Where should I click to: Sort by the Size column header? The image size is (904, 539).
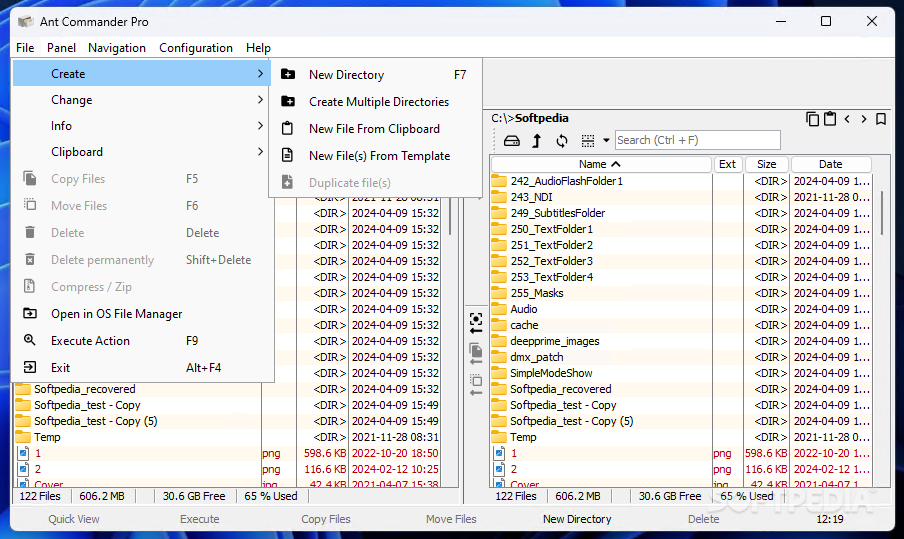coord(766,164)
